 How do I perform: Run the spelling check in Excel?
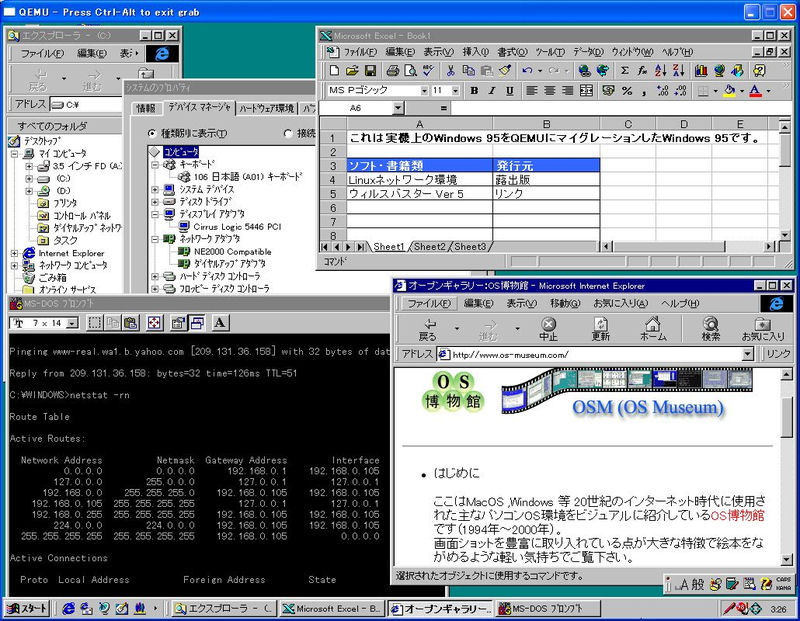coord(428,71)
